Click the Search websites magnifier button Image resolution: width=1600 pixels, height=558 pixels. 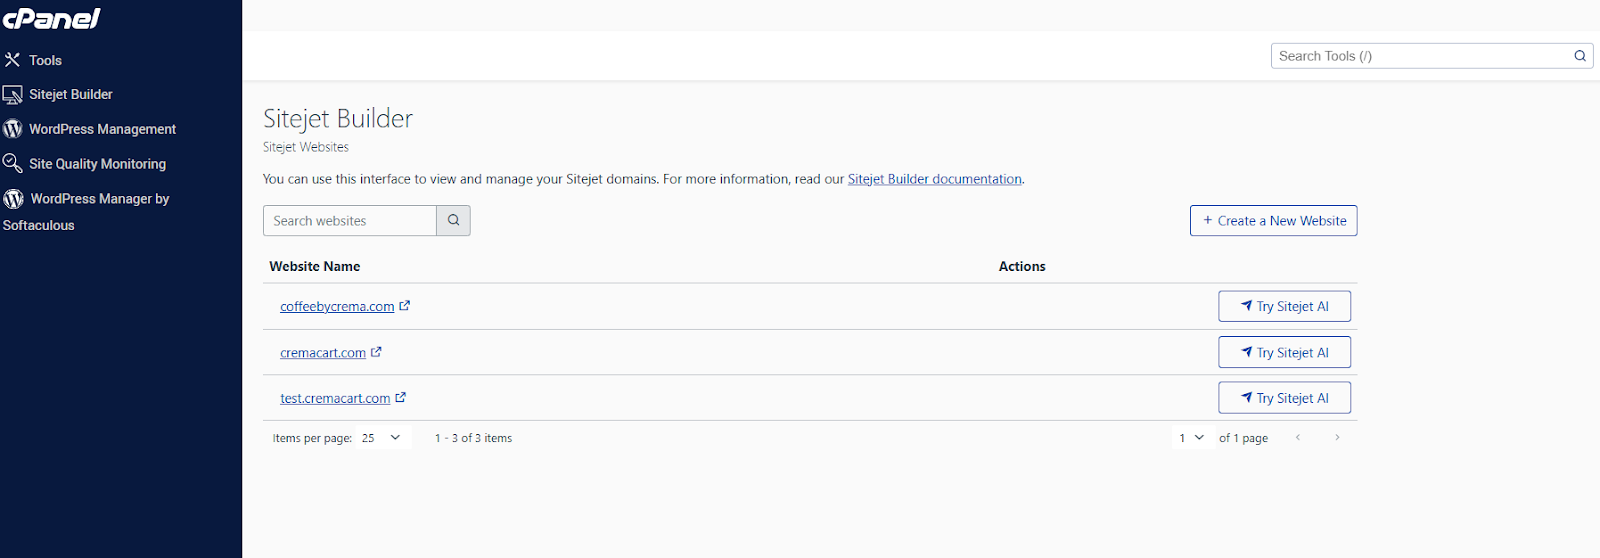(x=454, y=221)
